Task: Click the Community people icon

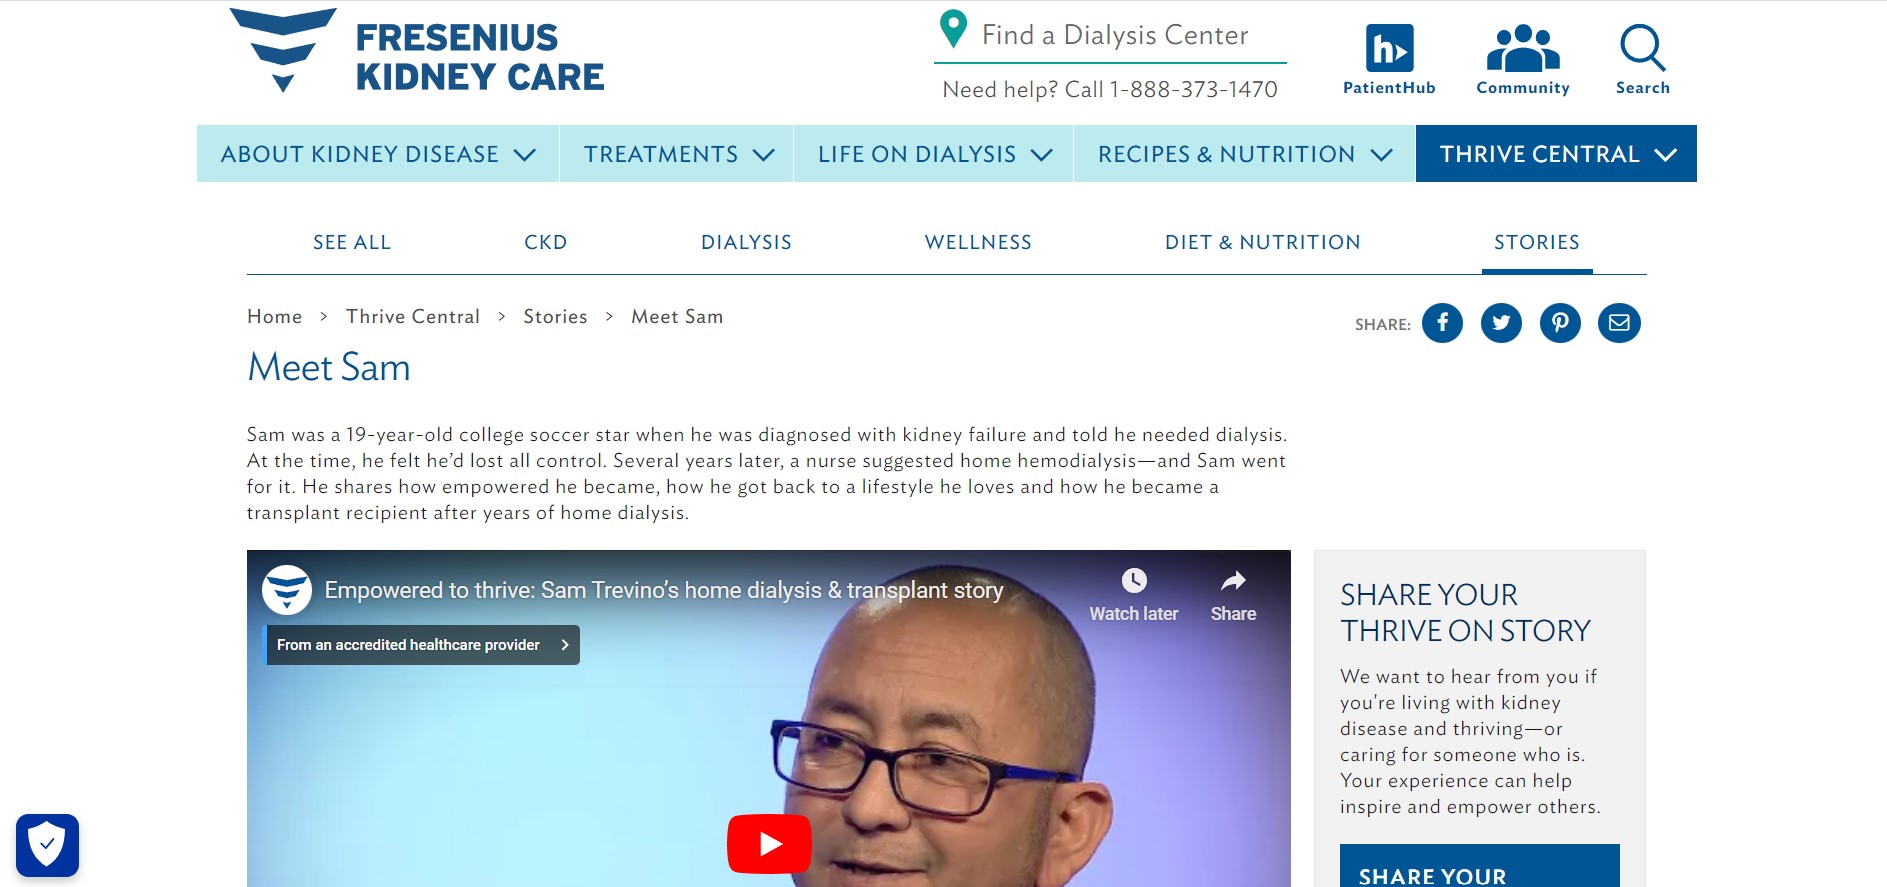Action: (x=1522, y=48)
